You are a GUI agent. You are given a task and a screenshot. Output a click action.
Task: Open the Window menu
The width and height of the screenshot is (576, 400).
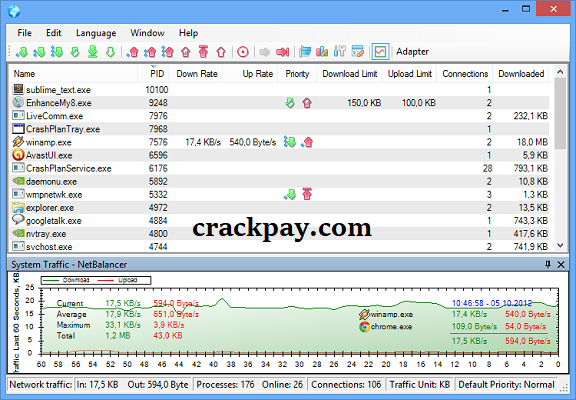[x=147, y=33]
